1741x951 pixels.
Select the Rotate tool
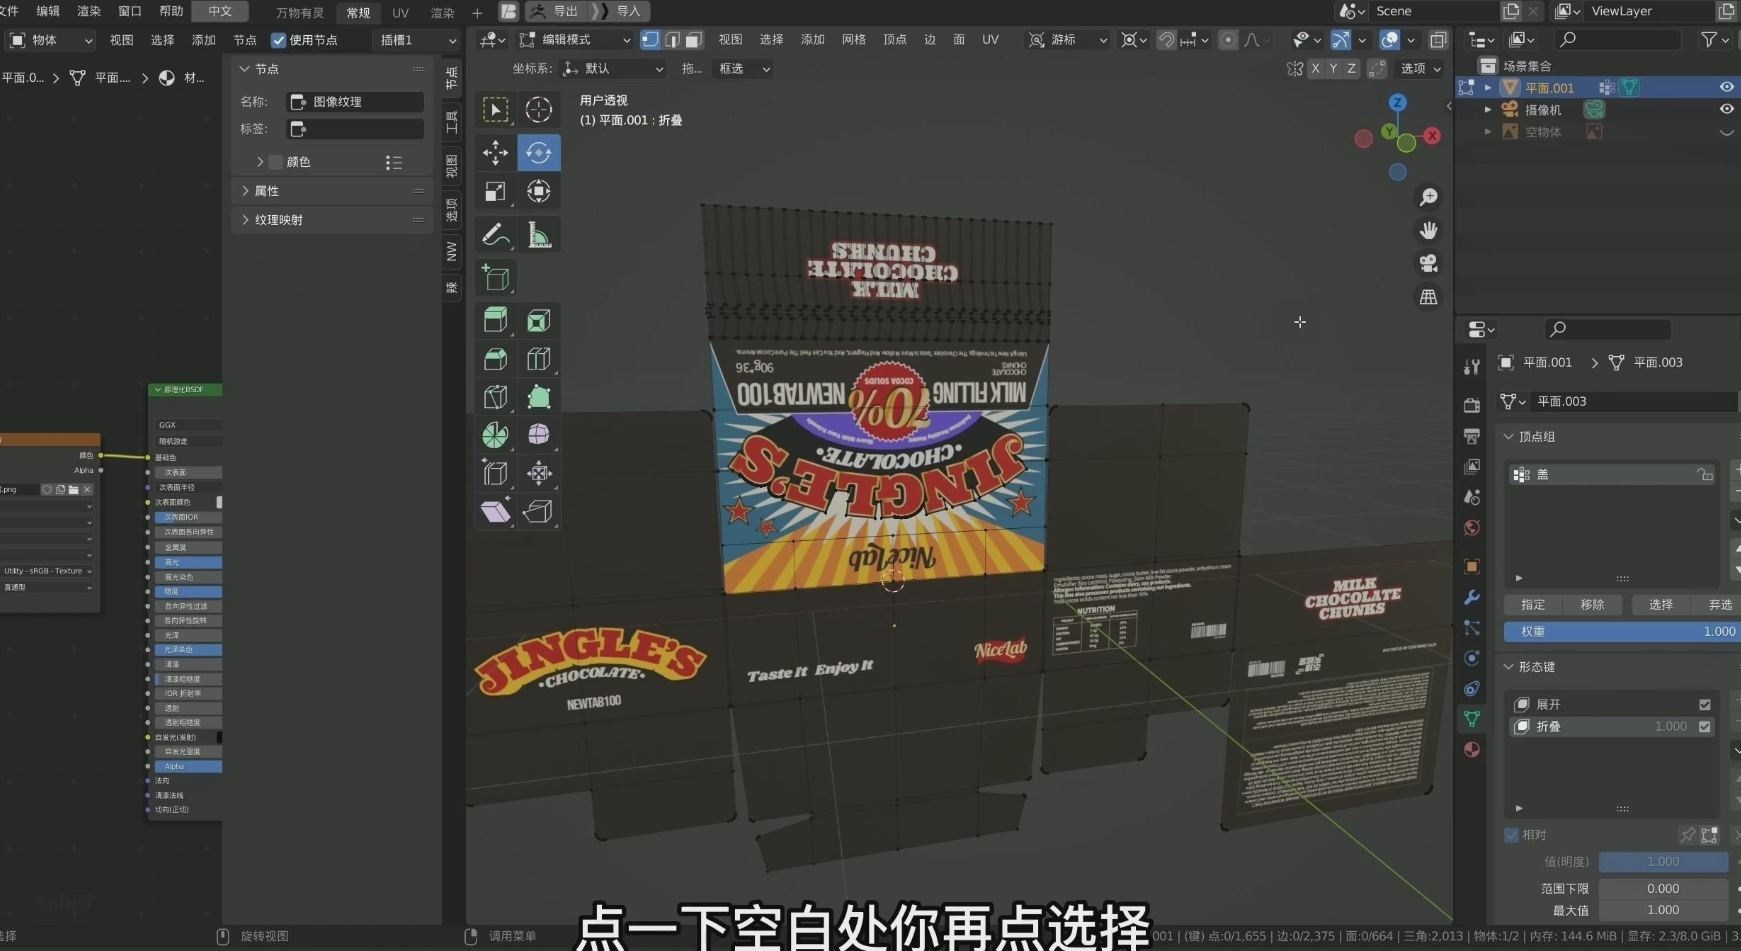tap(539, 153)
